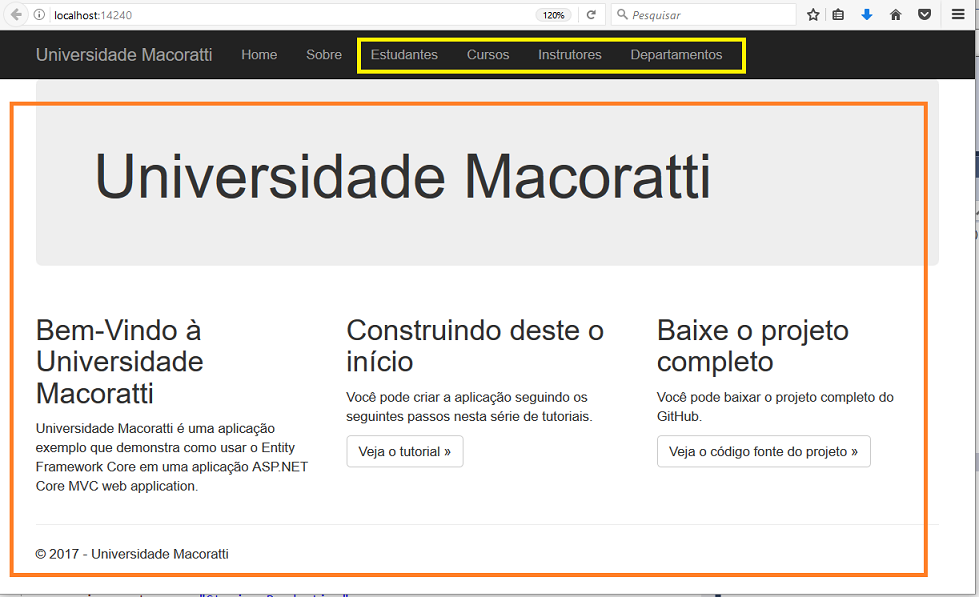Click paragraph mentioning Entity Framework Core
This screenshot has width=979, height=597.
pos(172,457)
